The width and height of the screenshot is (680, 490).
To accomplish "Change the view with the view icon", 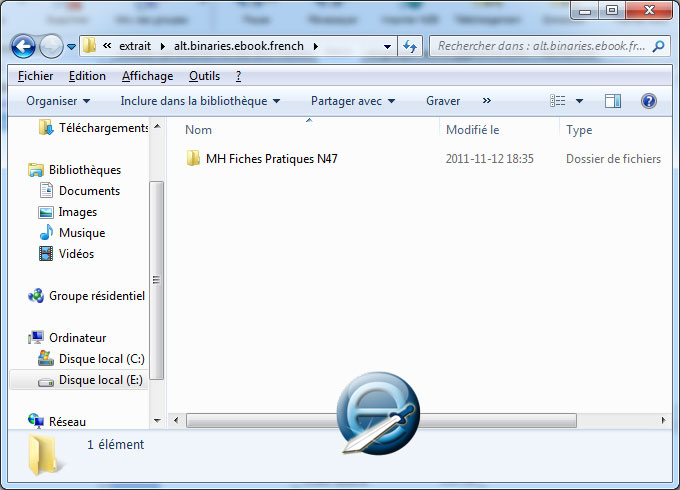I will (x=557, y=101).
